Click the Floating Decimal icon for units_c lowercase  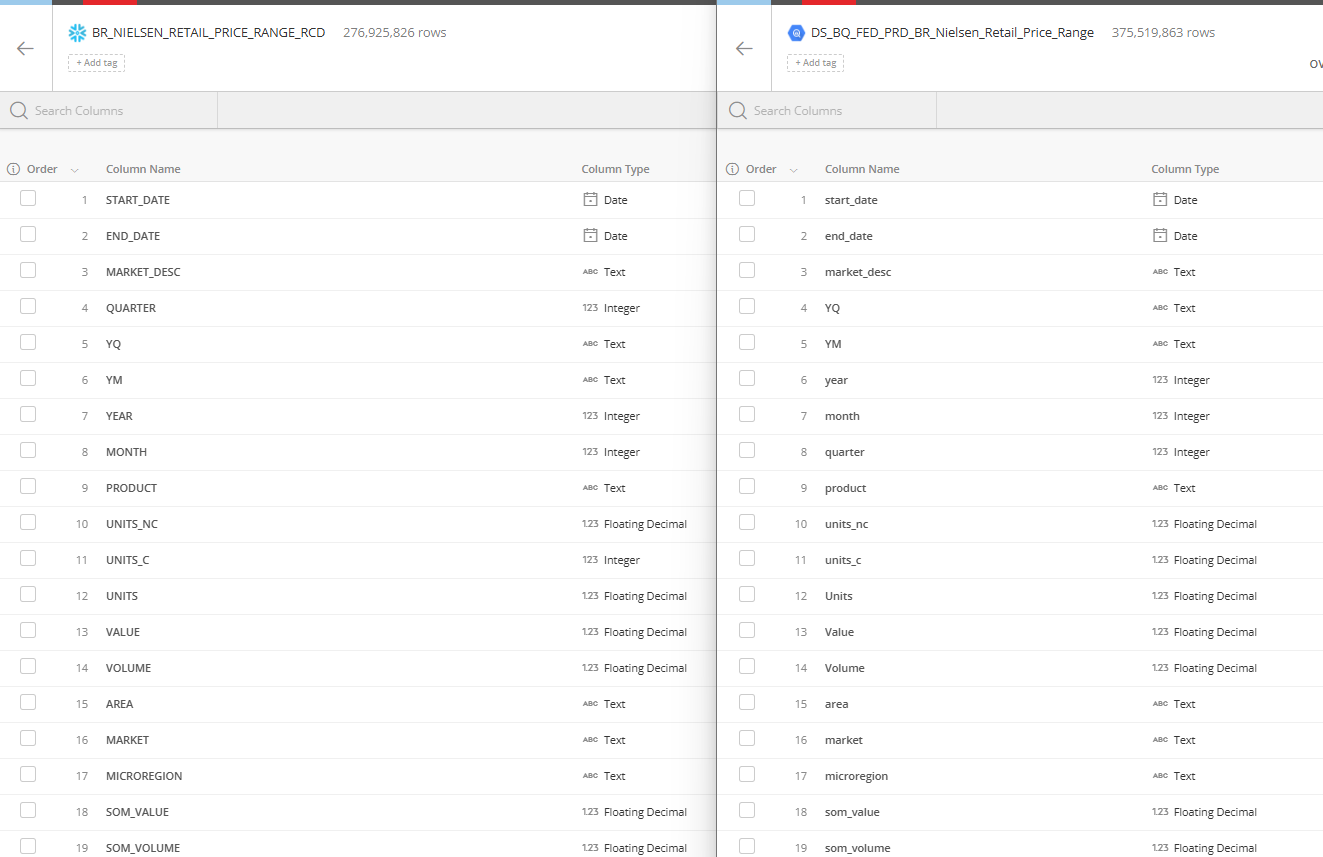click(x=1160, y=560)
